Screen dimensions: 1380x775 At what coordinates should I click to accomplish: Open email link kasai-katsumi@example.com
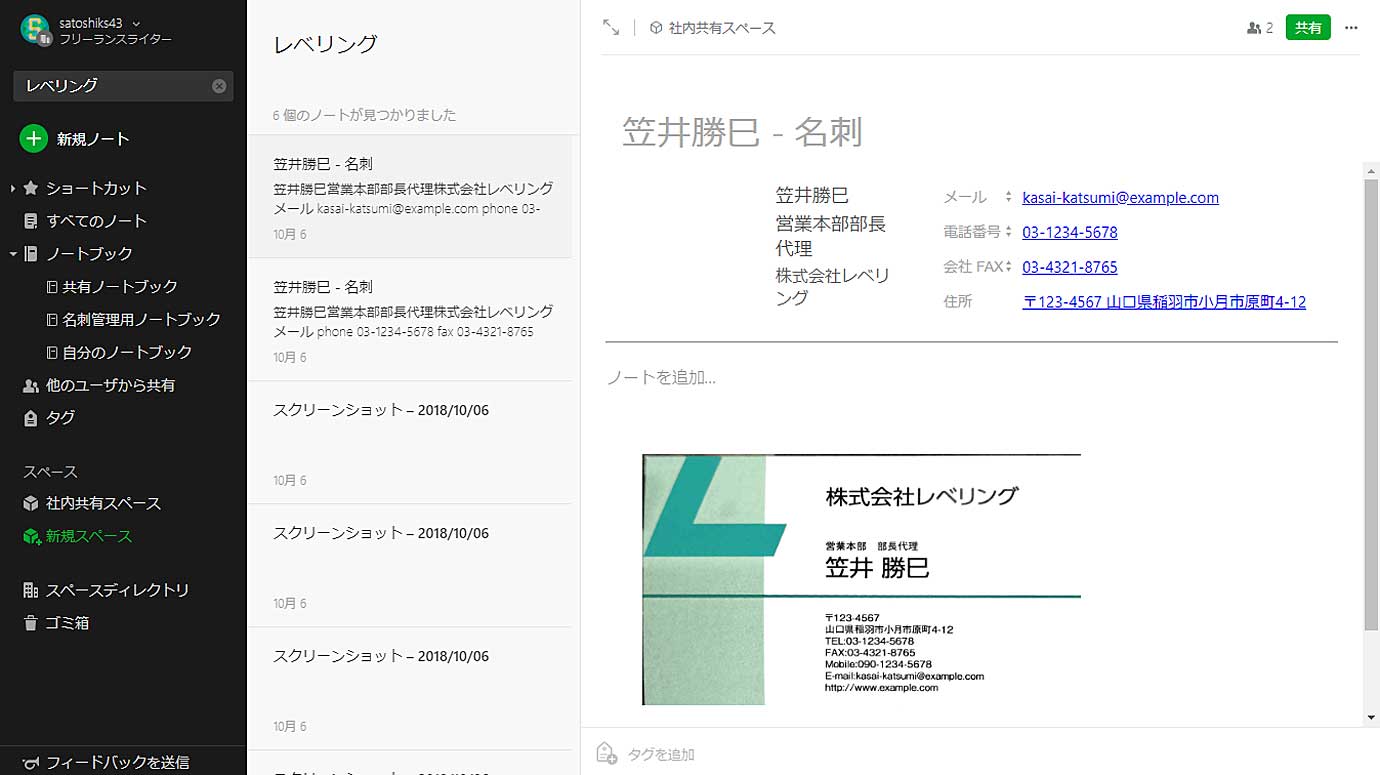coord(1120,197)
